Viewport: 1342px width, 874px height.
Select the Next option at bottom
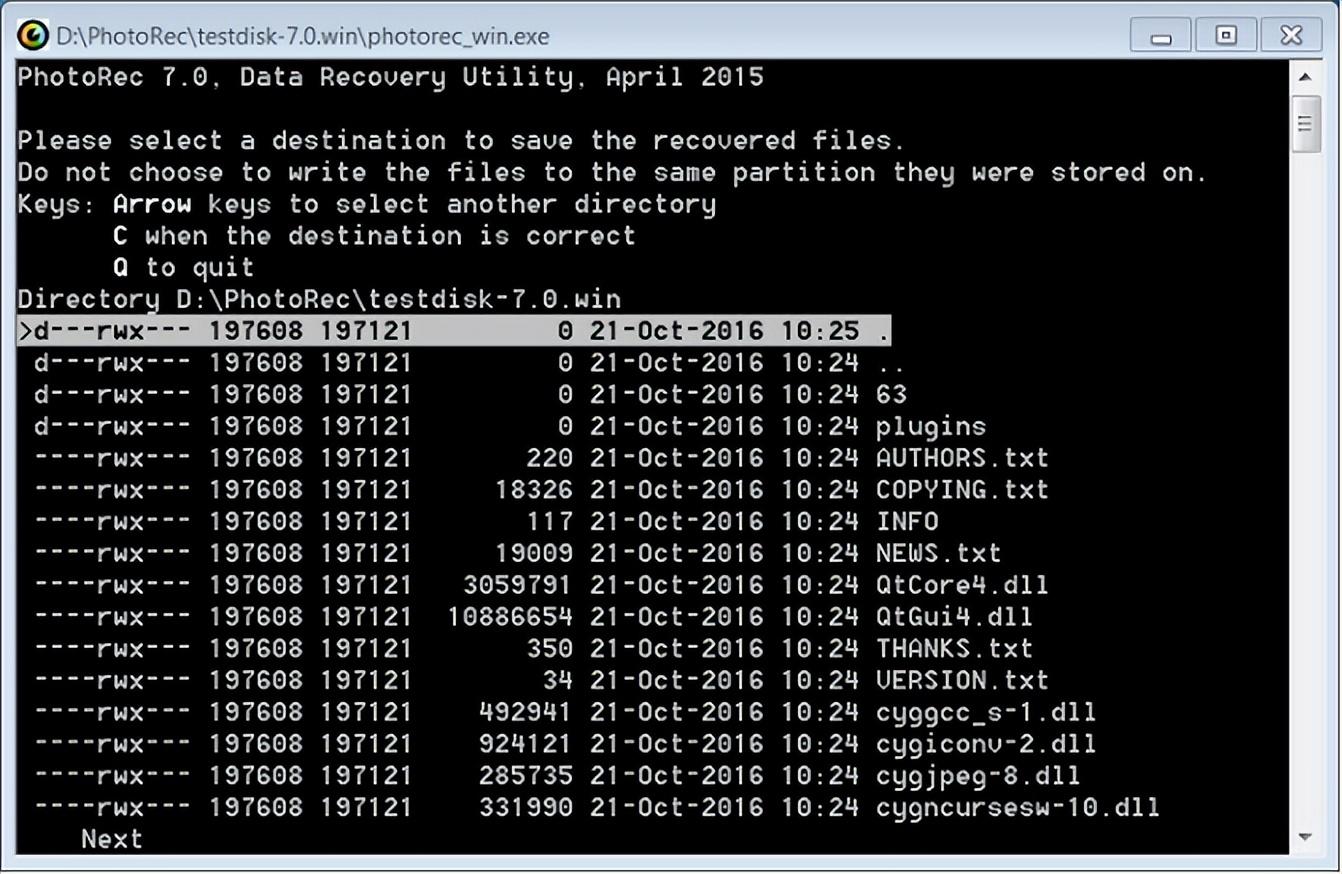click(112, 839)
